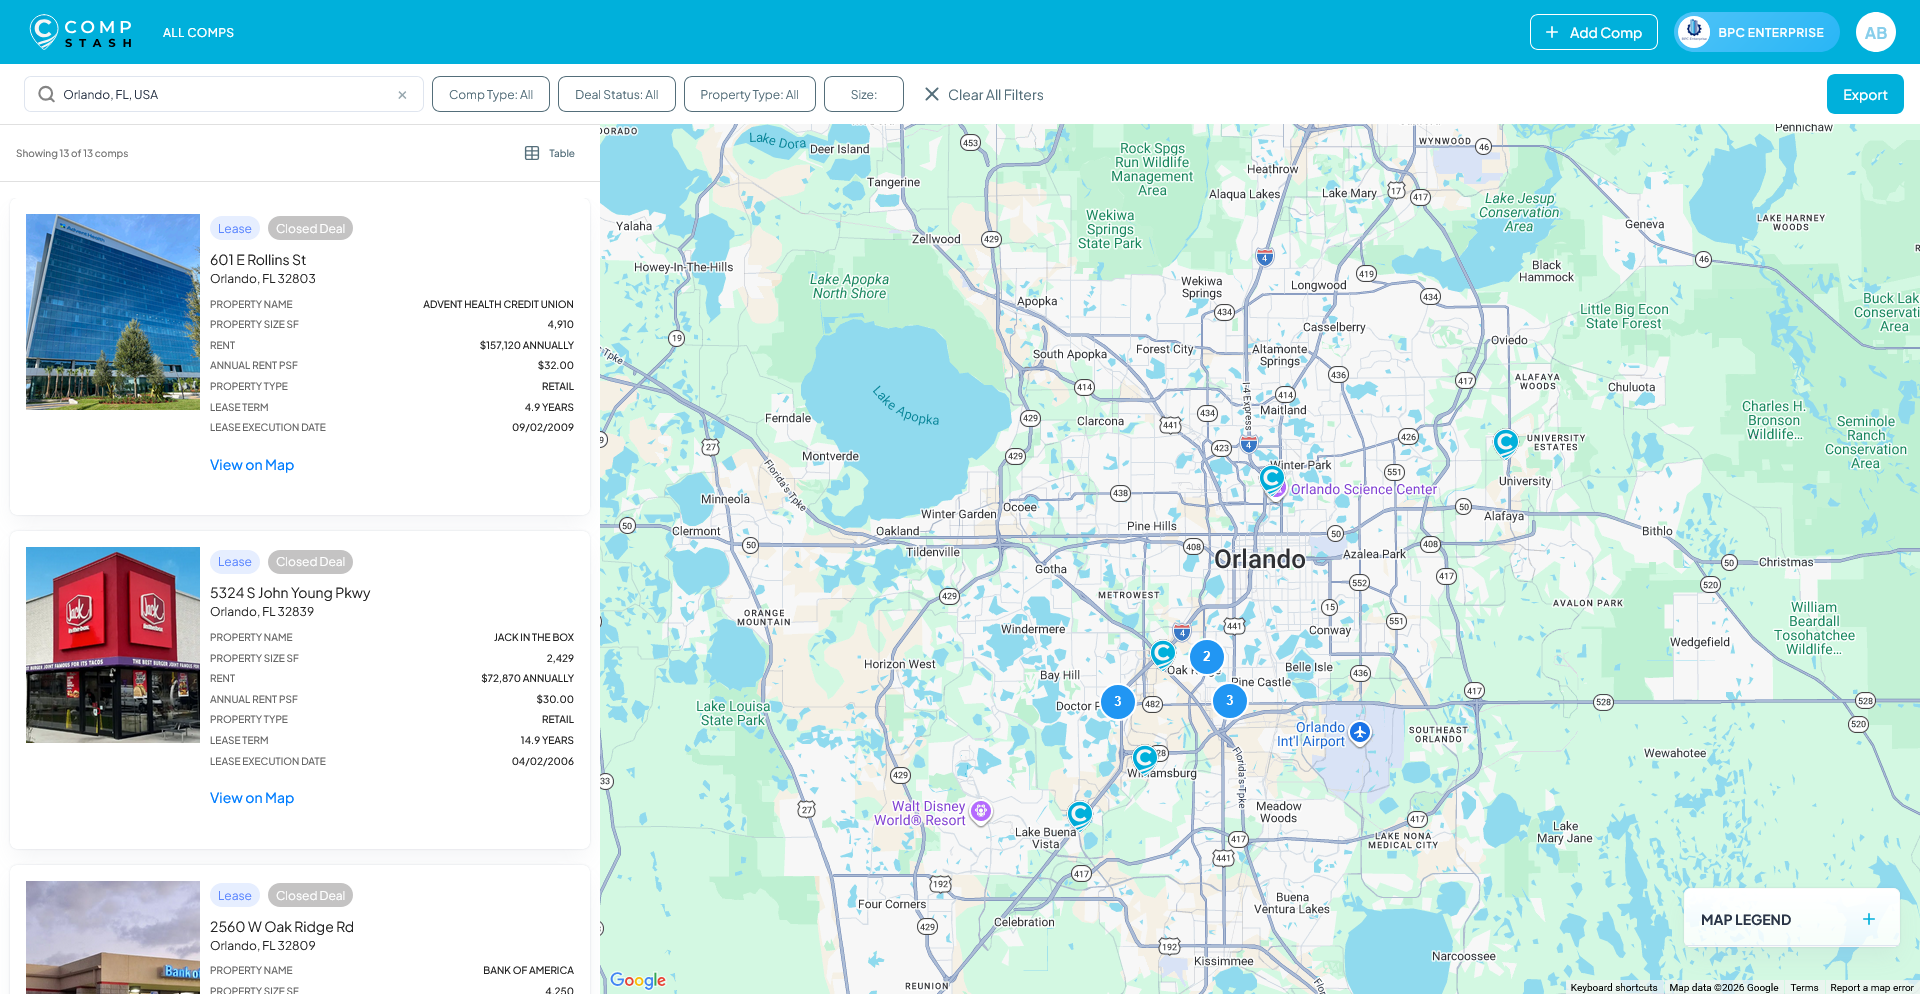Viewport: 1920px width, 994px height.
Task: Click the Orlando Int'l Airport map icon
Action: click(1359, 732)
